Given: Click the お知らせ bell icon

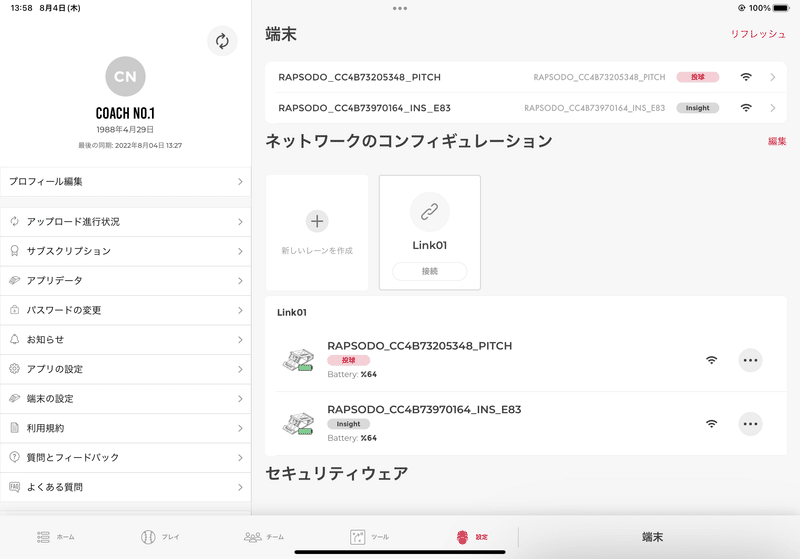Looking at the screenshot, I should tap(14, 339).
